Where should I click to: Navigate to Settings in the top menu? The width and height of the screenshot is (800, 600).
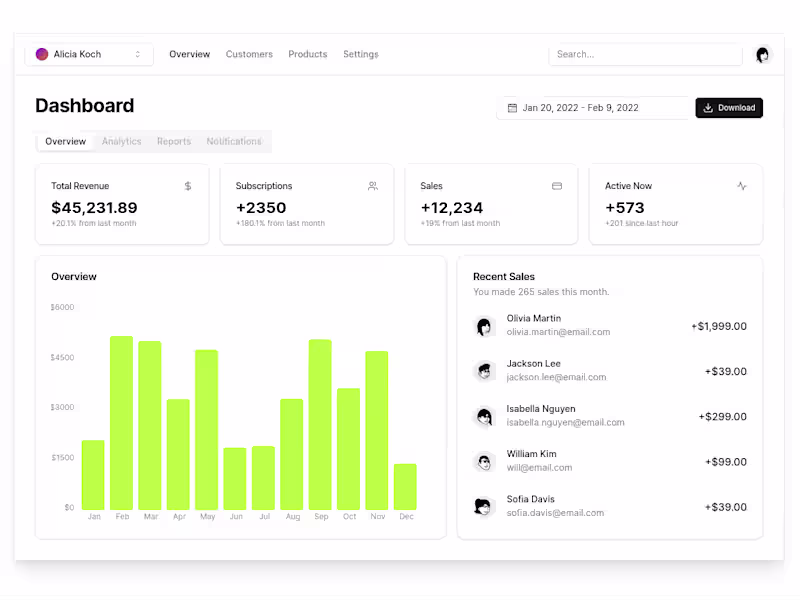tap(360, 54)
